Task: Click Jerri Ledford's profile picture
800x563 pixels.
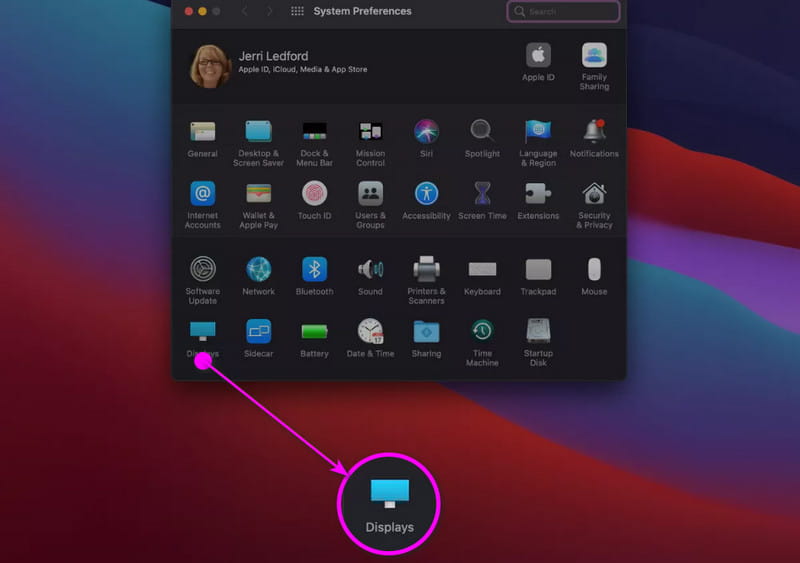Action: pos(210,66)
